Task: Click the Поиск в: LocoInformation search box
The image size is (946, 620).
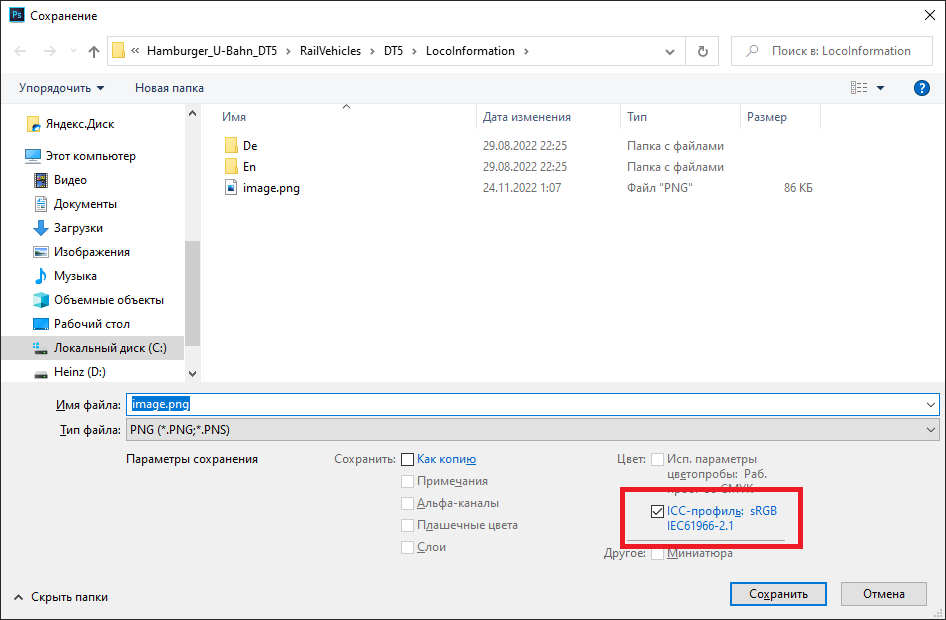Action: [x=832, y=51]
